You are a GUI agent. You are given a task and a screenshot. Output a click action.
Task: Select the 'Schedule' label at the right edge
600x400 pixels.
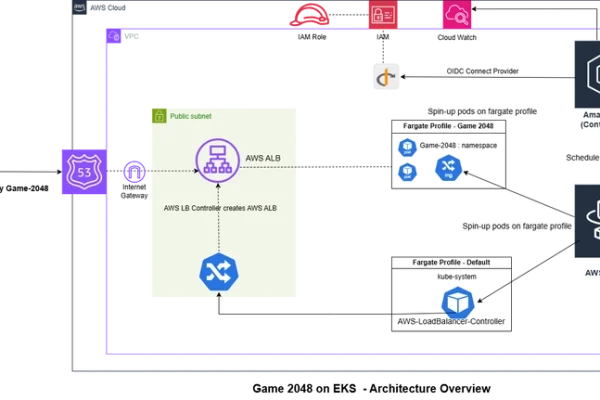pos(582,157)
